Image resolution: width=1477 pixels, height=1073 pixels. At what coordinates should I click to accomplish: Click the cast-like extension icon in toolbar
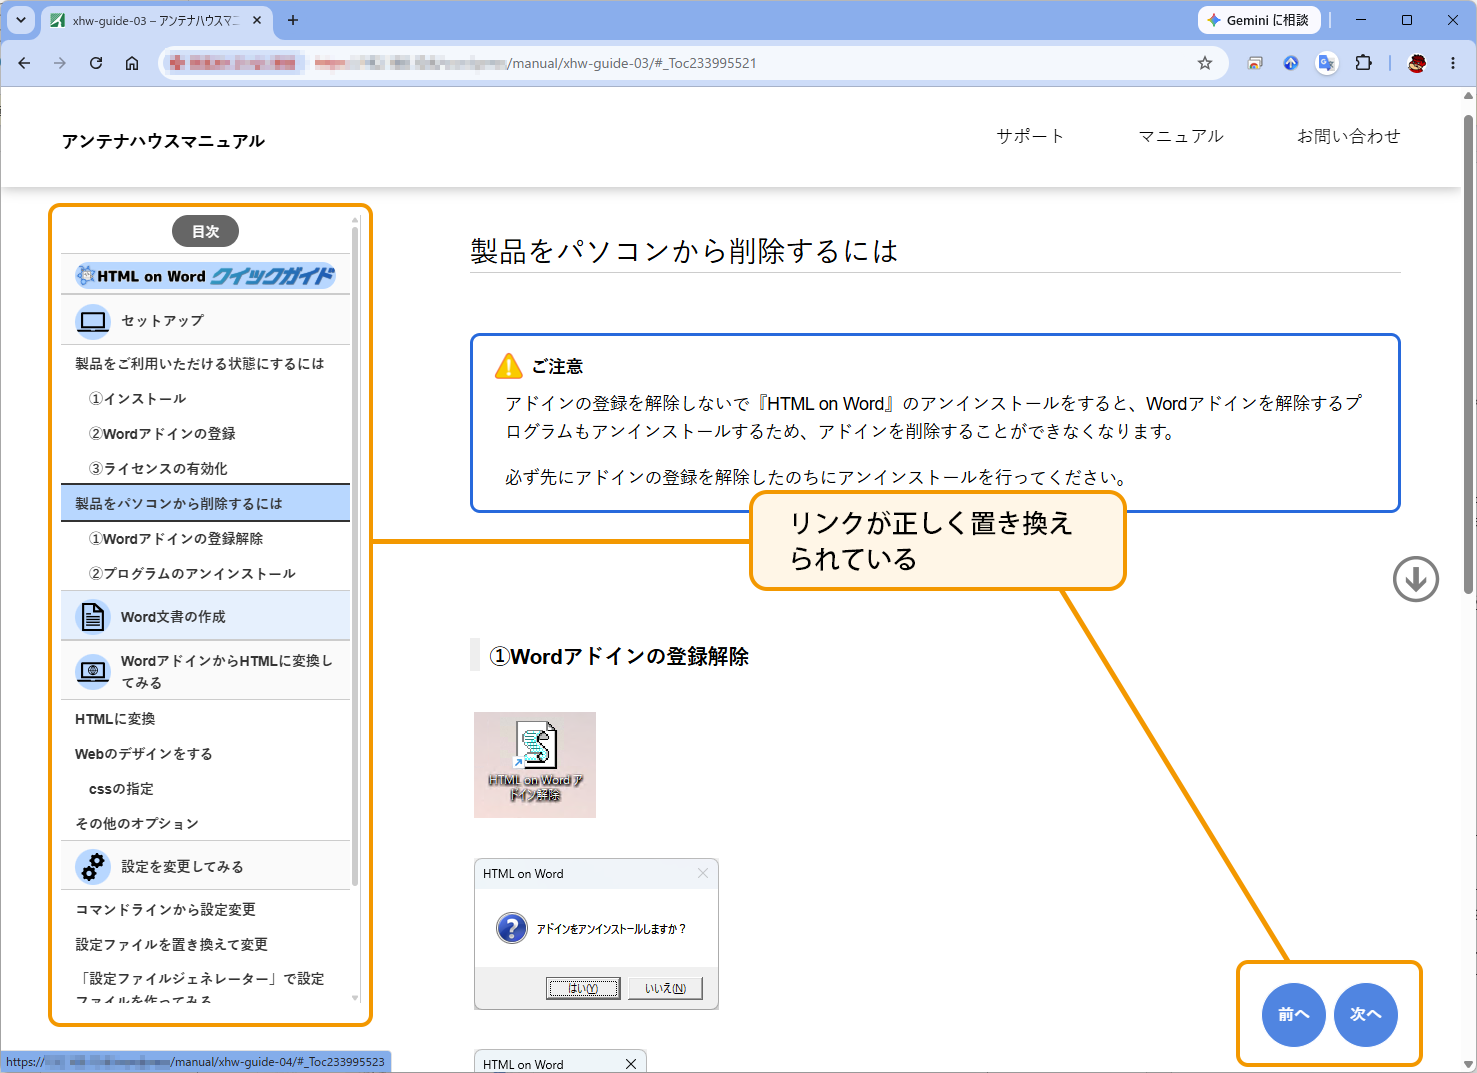click(1255, 63)
